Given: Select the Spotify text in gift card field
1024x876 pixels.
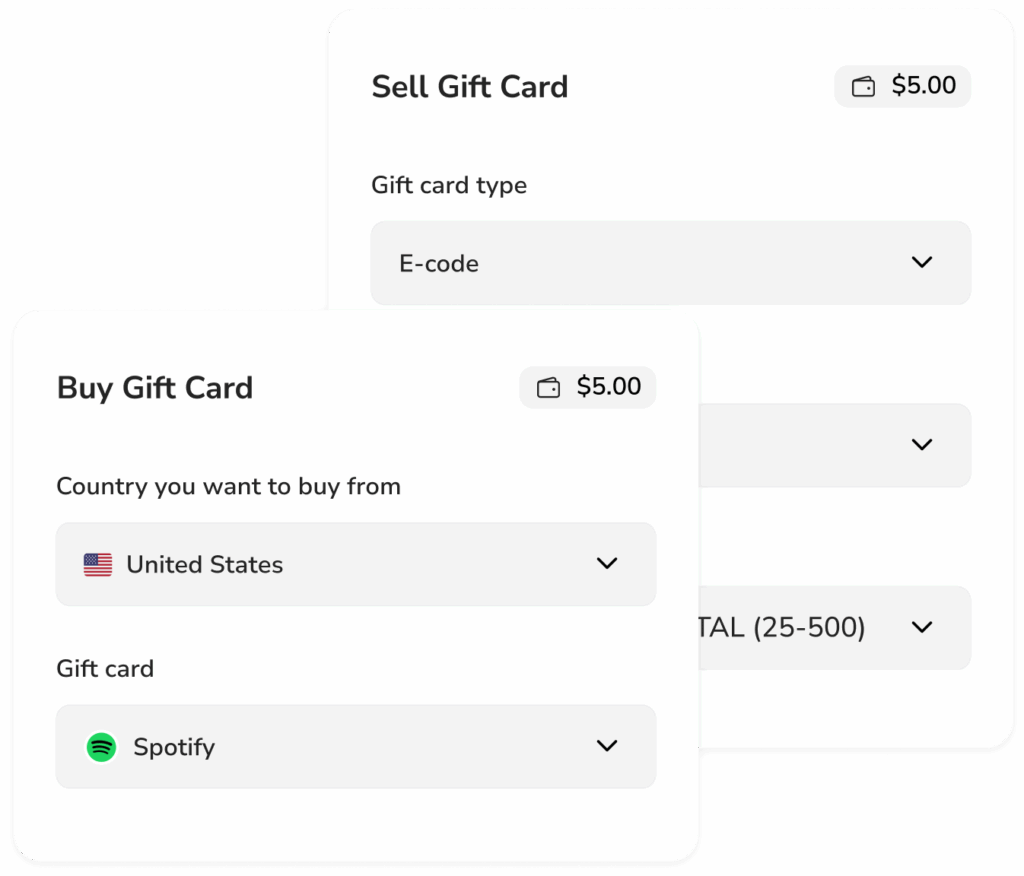Looking at the screenshot, I should click(x=174, y=747).
